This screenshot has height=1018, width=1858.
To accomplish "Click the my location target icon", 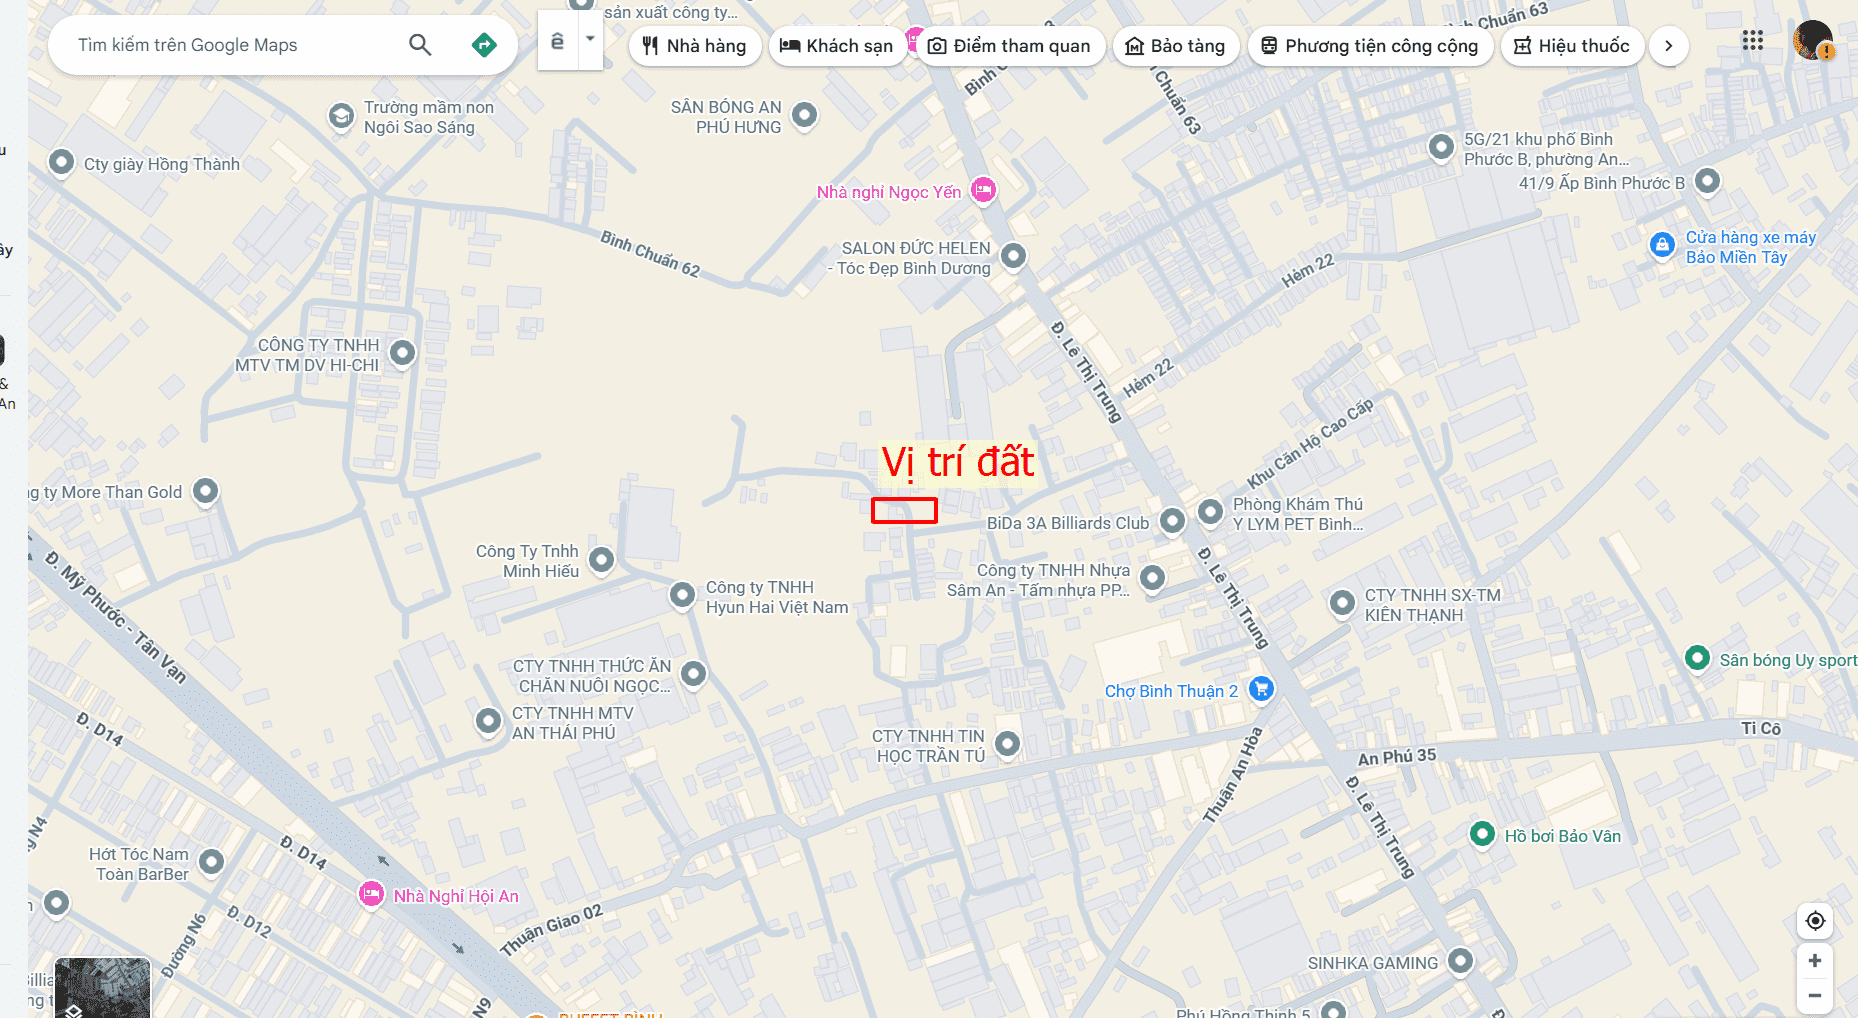I will (1815, 921).
